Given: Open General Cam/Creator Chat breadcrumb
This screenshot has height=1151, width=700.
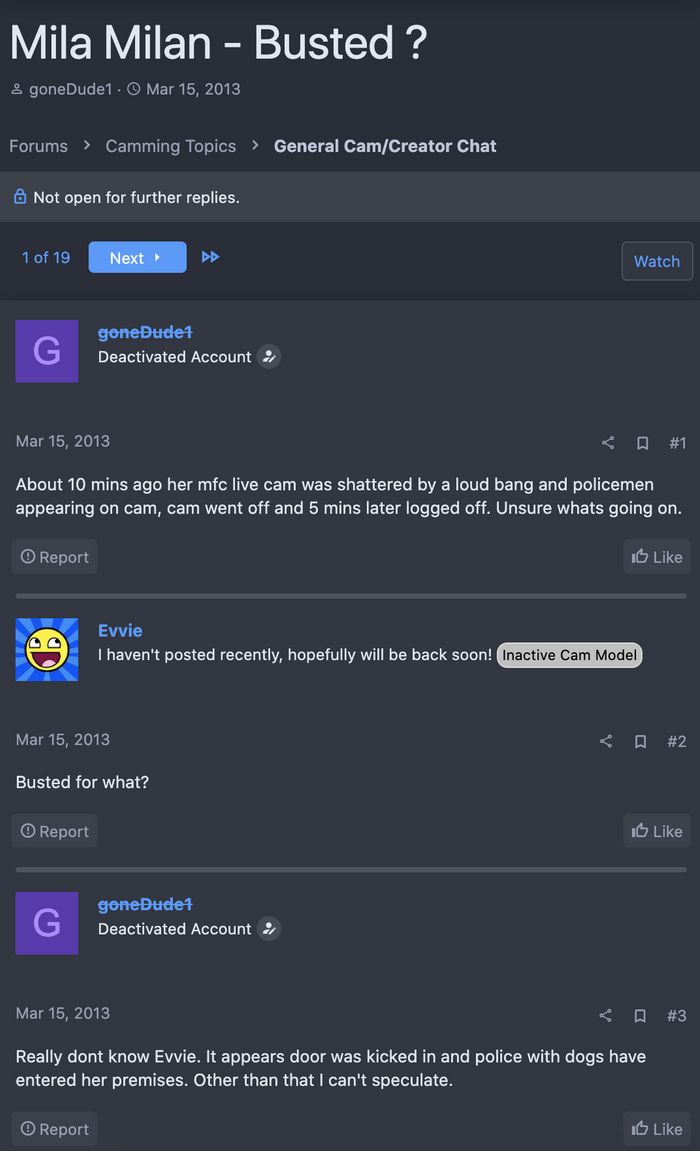Looking at the screenshot, I should (385, 146).
